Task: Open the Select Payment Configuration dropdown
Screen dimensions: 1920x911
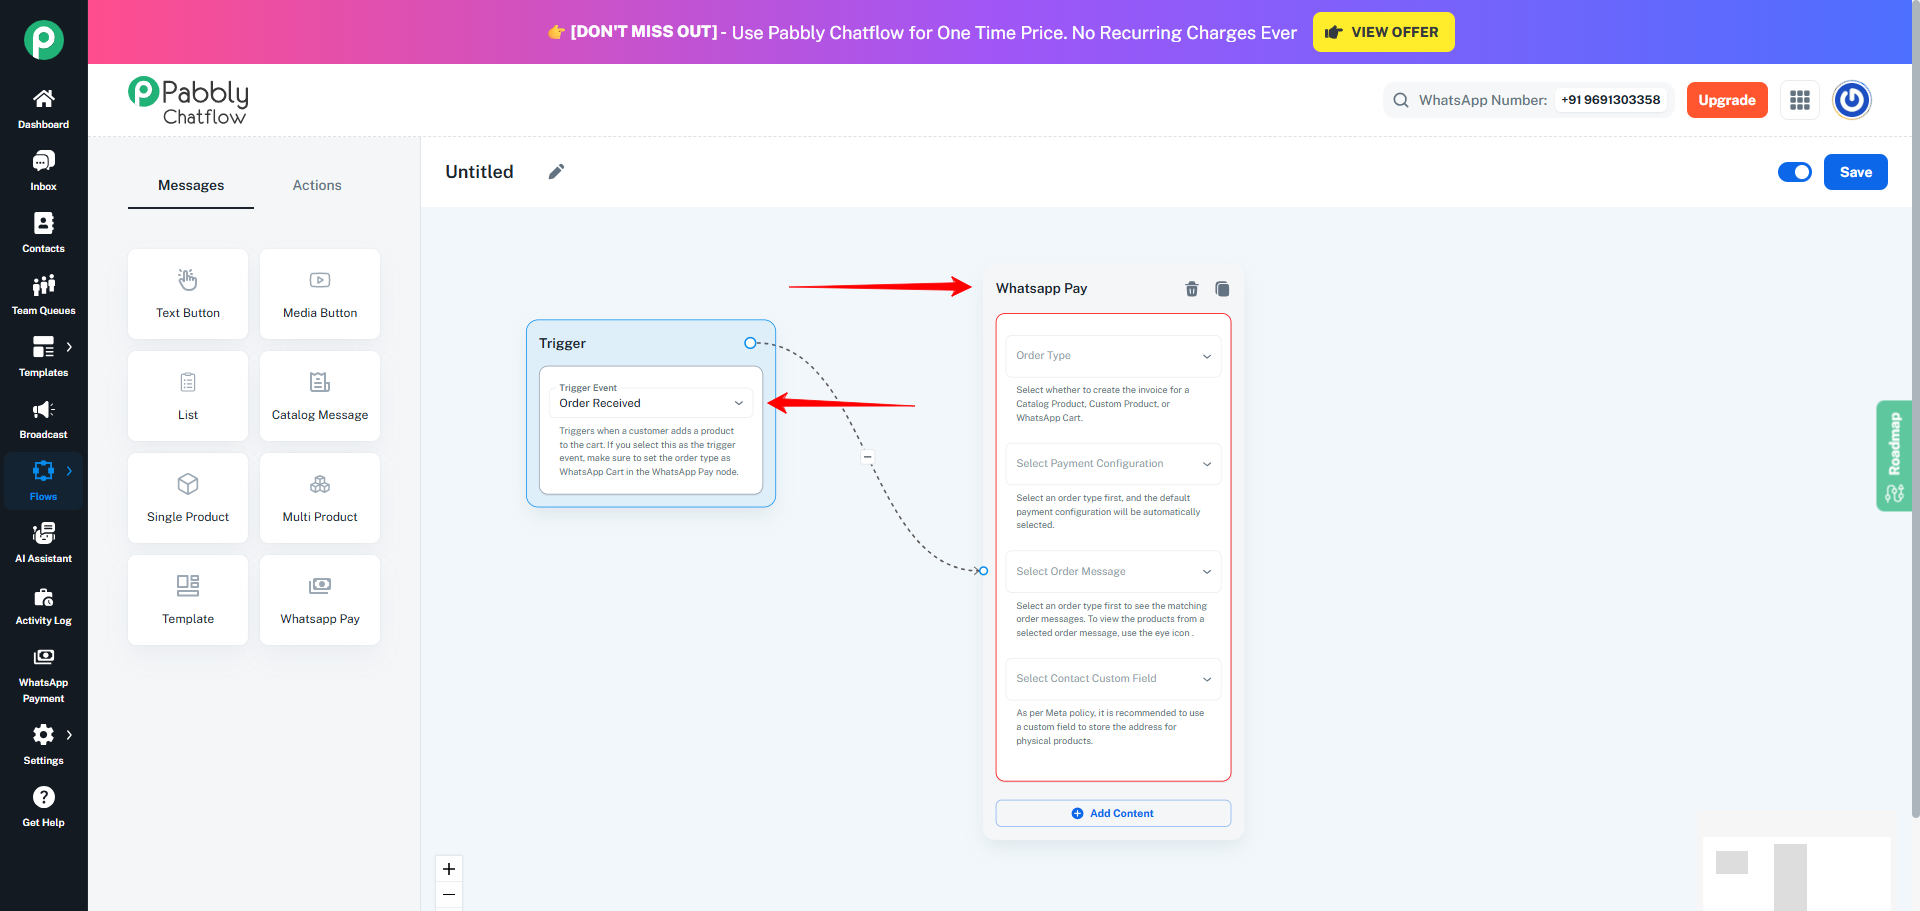Action: (1113, 464)
